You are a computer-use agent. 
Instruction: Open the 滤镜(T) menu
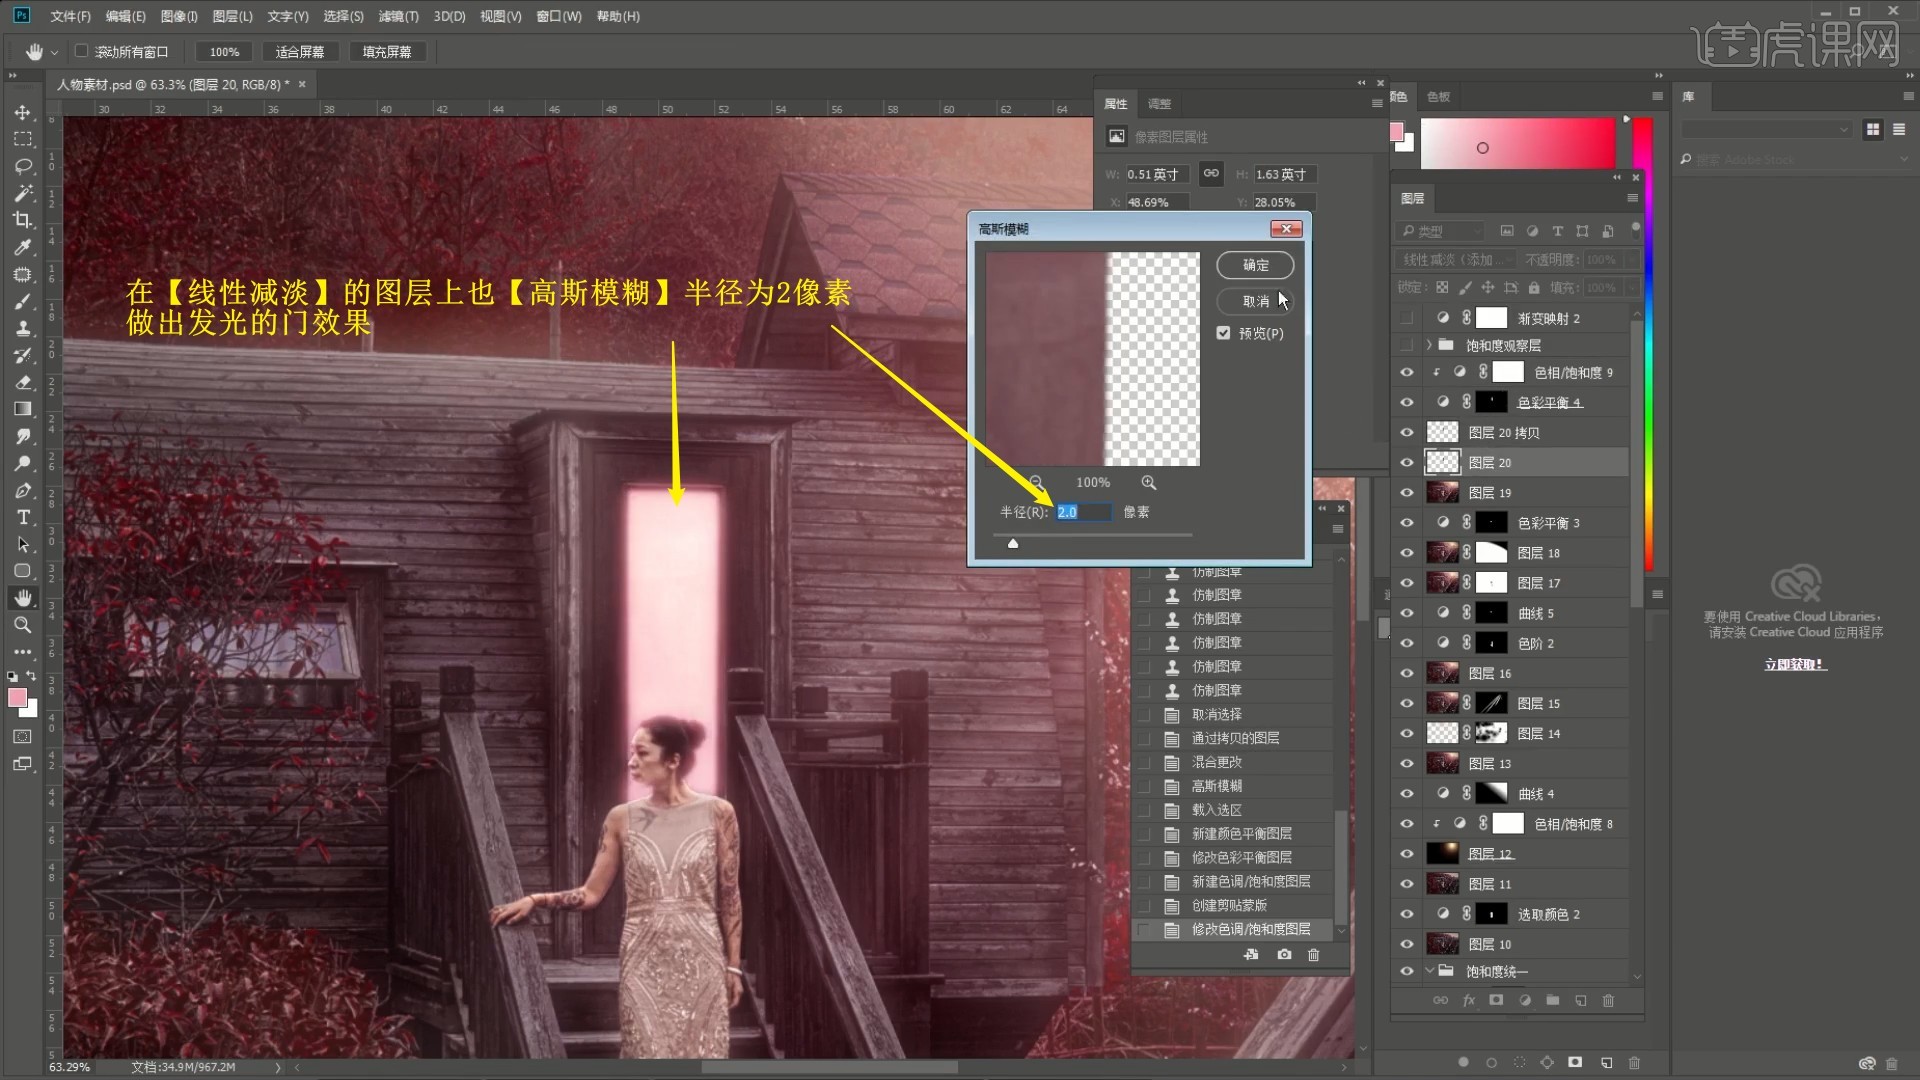398,16
